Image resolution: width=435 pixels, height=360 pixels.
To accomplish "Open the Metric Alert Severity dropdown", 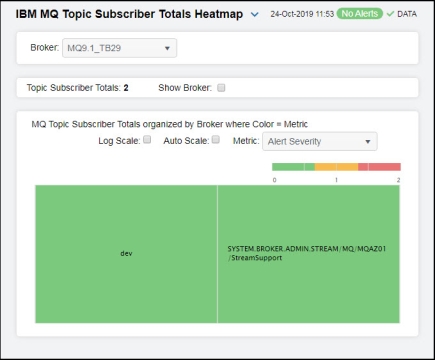I will (320, 141).
